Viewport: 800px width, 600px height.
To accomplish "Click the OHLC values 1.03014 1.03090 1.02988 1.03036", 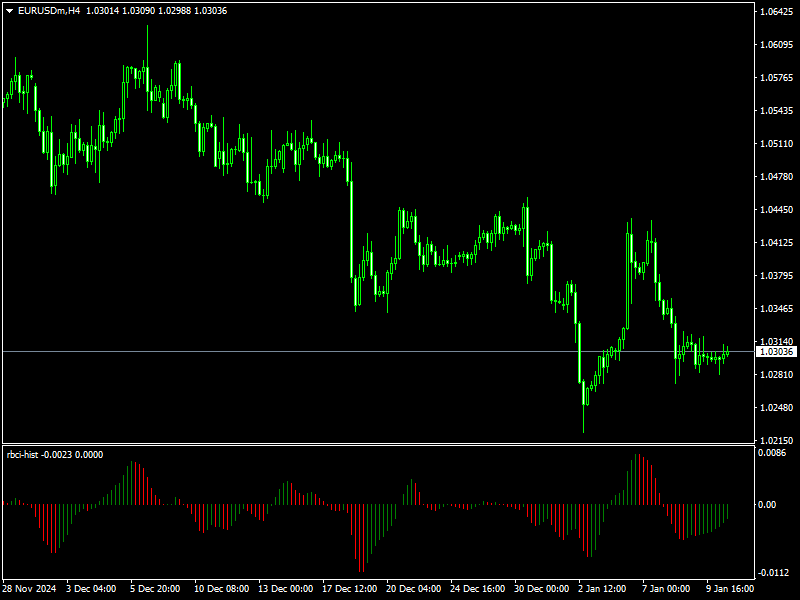I will click(x=156, y=11).
